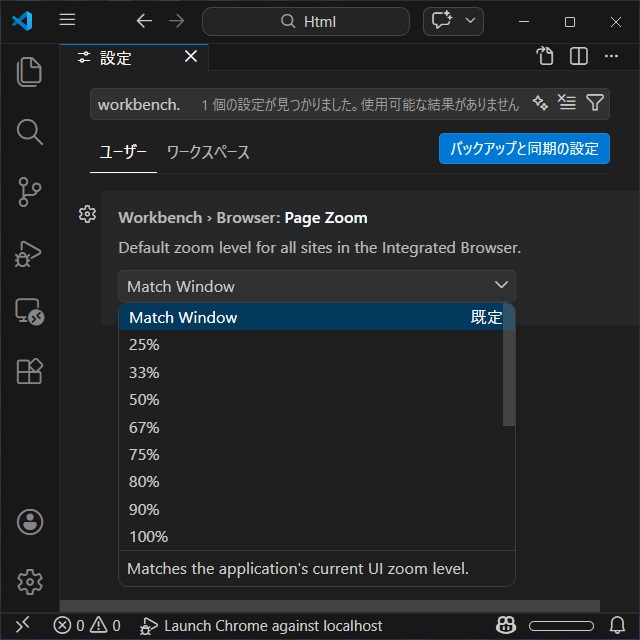Click the Open Settings (JSON) icon
640x640 pixels.
[x=545, y=57]
